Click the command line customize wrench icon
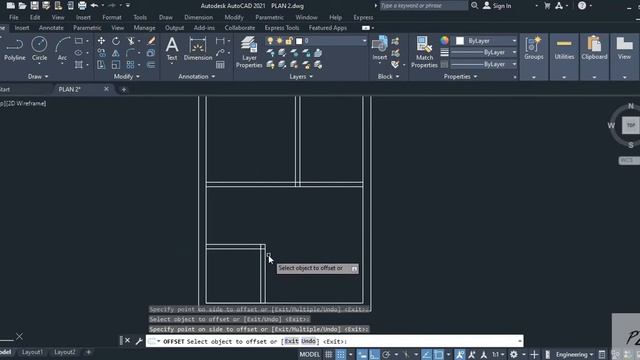Screen dimensions: 640x360 tap(139, 341)
